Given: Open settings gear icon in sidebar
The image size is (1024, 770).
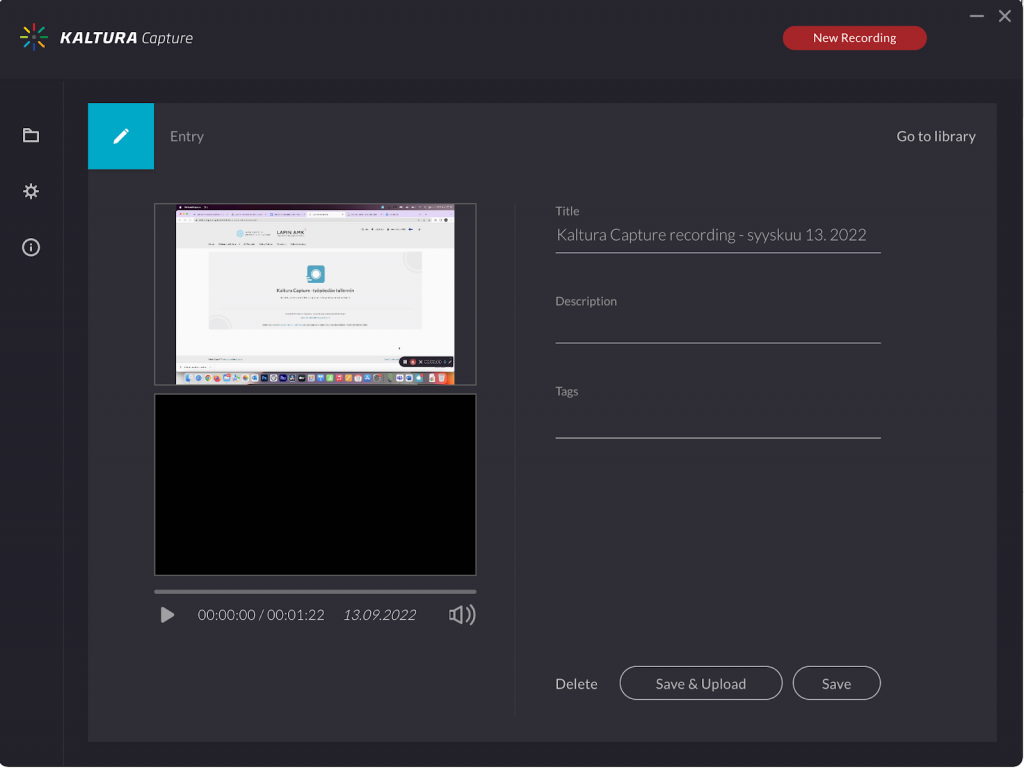Looking at the screenshot, I should [x=31, y=191].
